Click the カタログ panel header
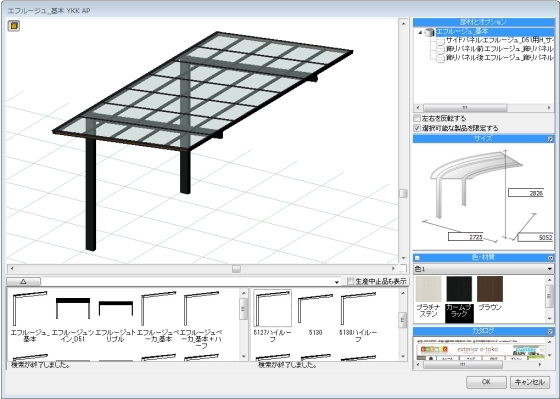The image size is (560, 399). click(483, 331)
